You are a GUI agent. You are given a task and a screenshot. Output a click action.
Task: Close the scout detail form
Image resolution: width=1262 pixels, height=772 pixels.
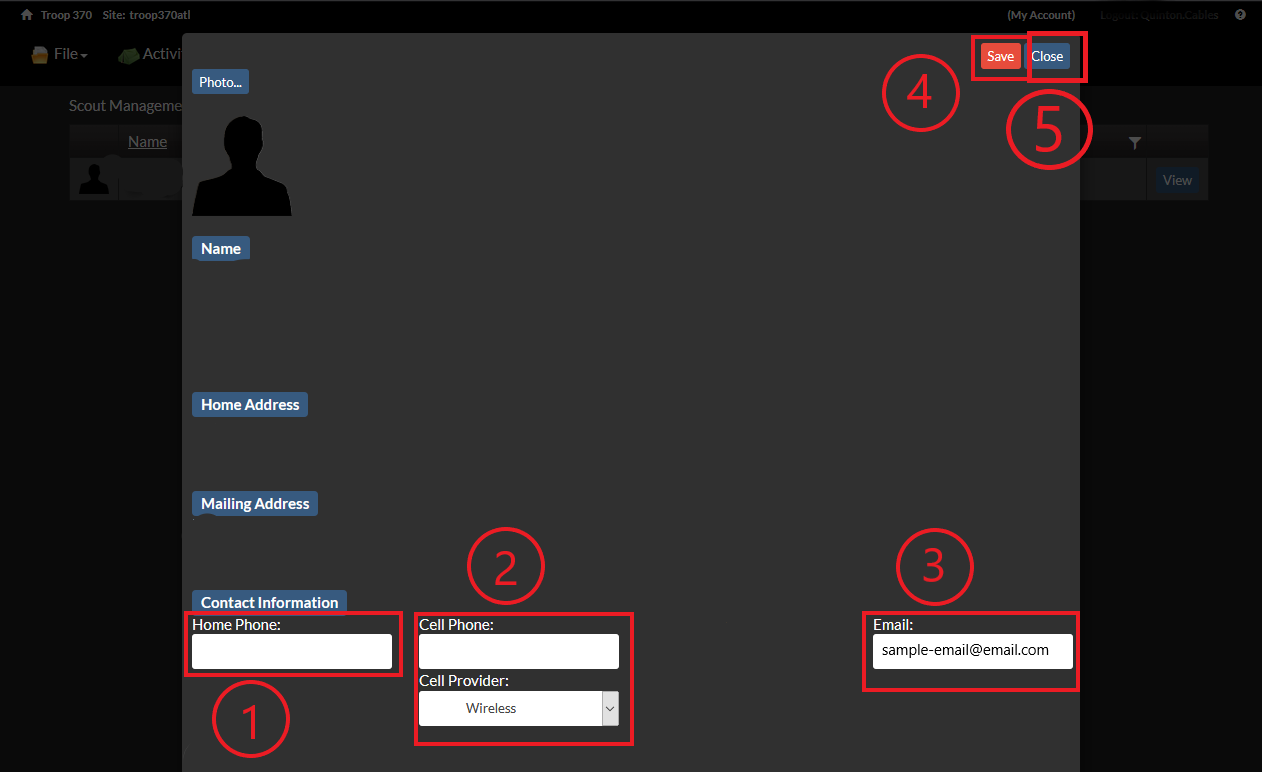pyautogui.click(x=1047, y=56)
